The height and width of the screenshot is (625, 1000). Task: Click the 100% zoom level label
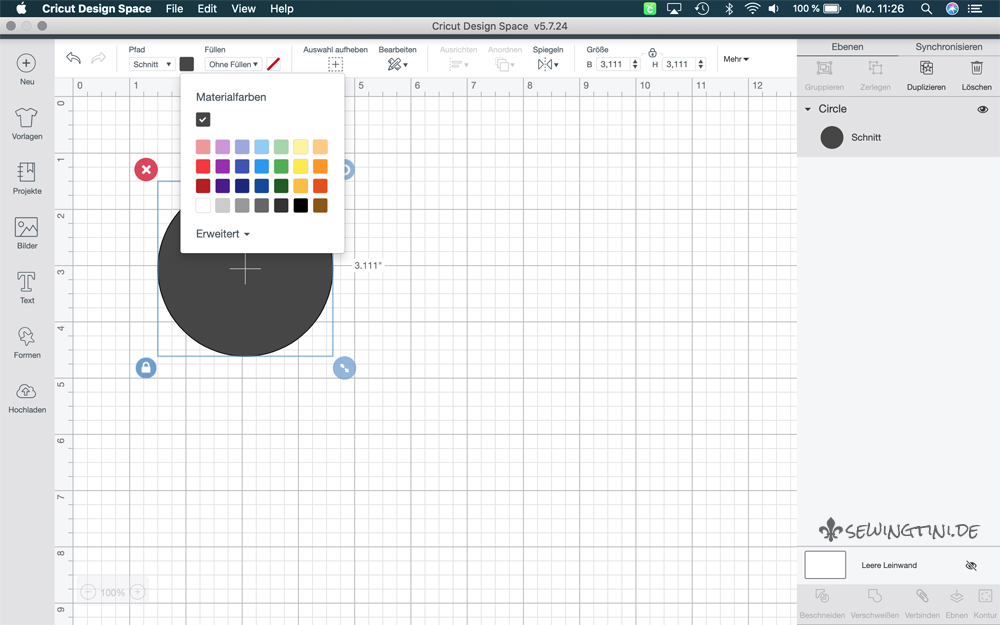(x=113, y=592)
